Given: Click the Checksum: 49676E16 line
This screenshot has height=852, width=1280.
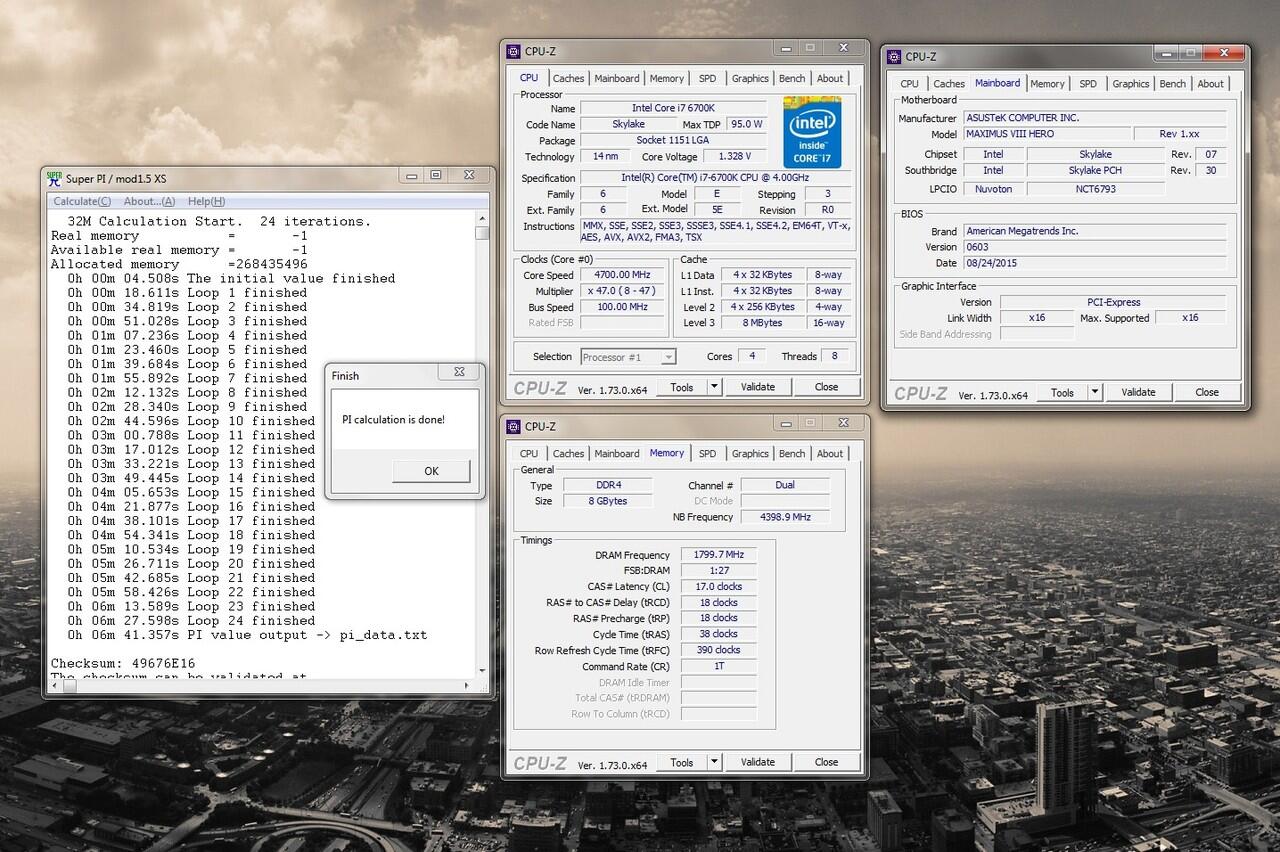Looking at the screenshot, I should point(123,663).
